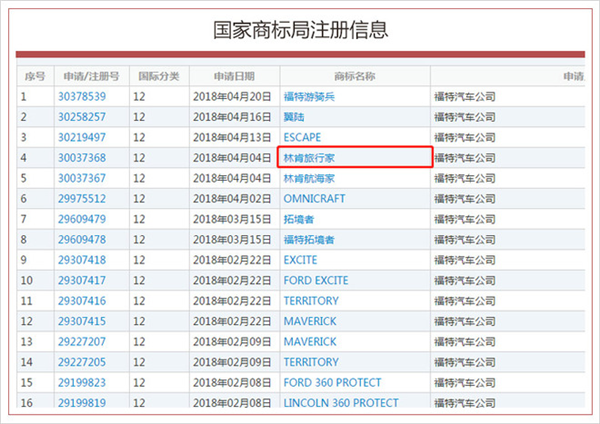Click date 2018年04月20日 in row 1

(x=232, y=96)
